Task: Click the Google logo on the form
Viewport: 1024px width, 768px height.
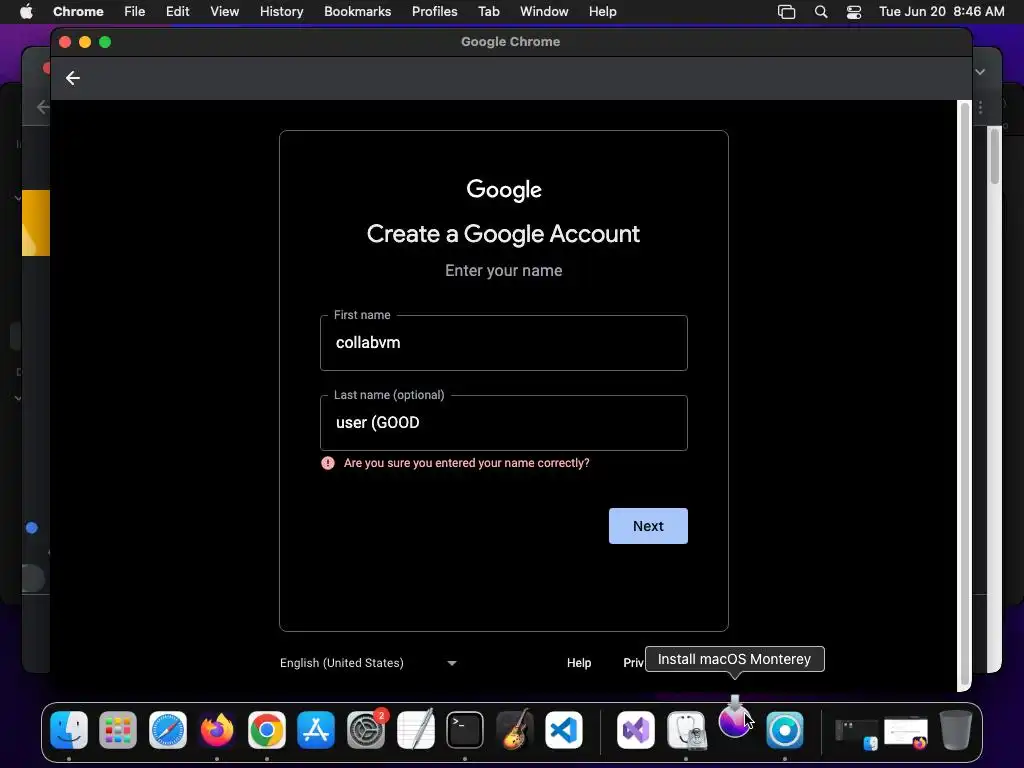Action: click(504, 189)
